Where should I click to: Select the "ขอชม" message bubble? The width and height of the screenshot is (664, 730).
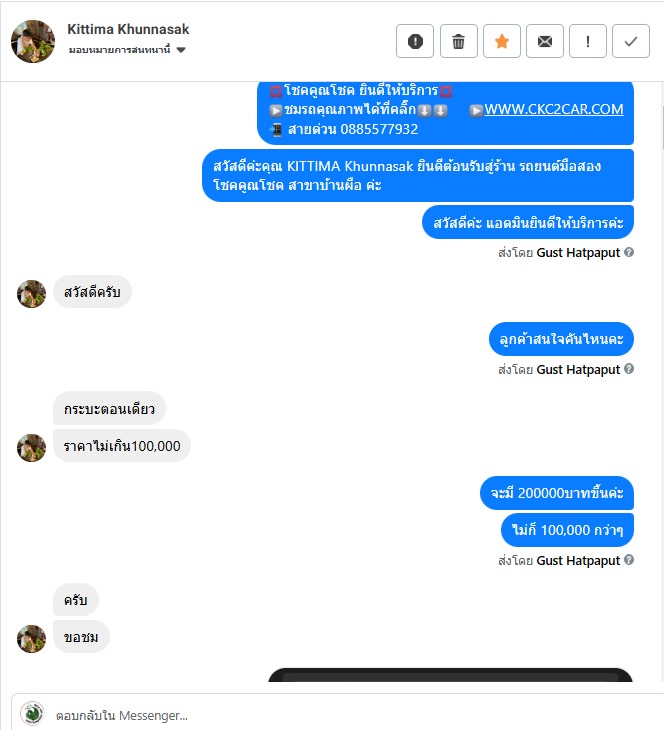click(81, 637)
